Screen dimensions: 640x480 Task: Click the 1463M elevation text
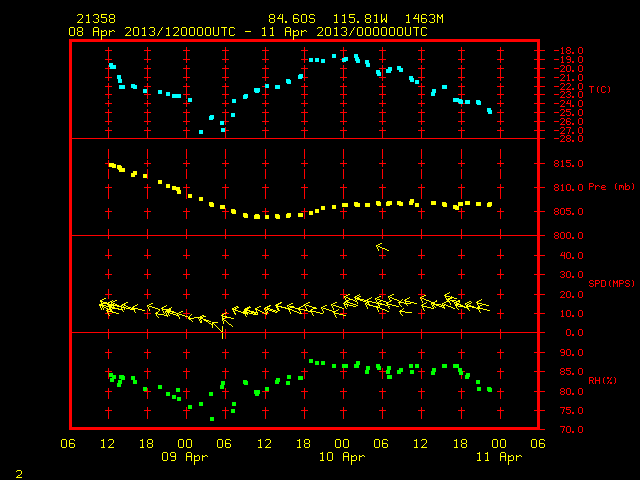click(424, 19)
